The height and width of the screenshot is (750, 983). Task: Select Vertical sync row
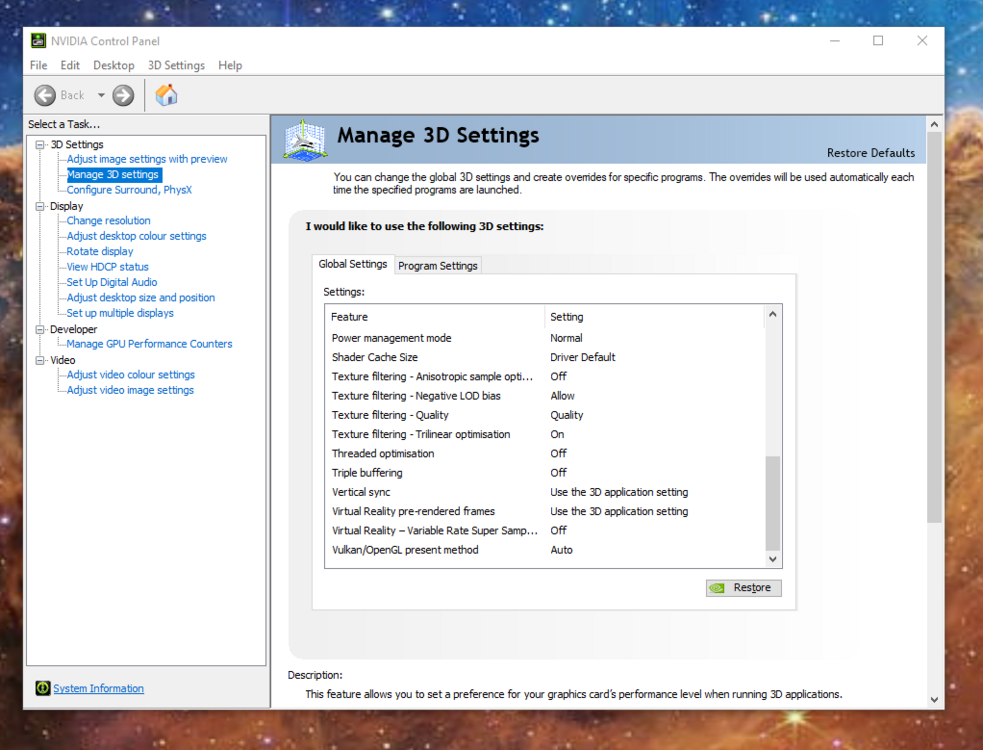[545, 492]
